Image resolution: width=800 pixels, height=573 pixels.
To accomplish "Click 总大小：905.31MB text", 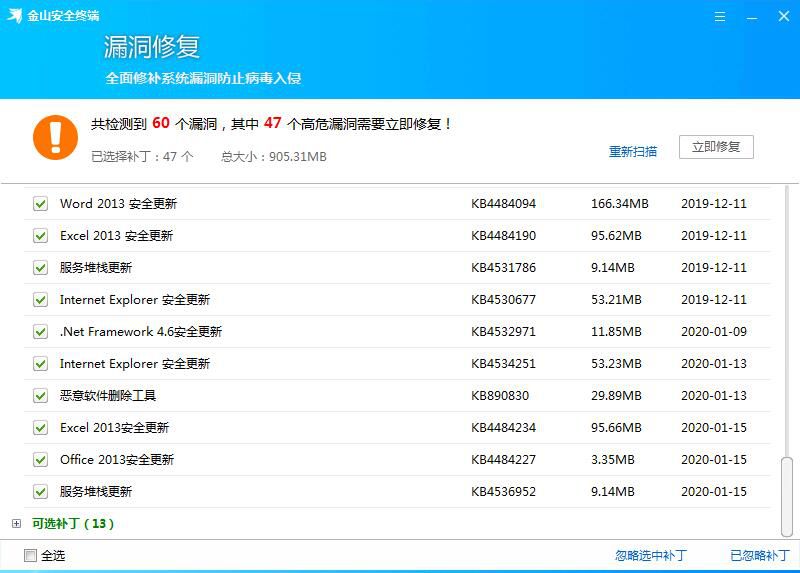I will [x=273, y=157].
